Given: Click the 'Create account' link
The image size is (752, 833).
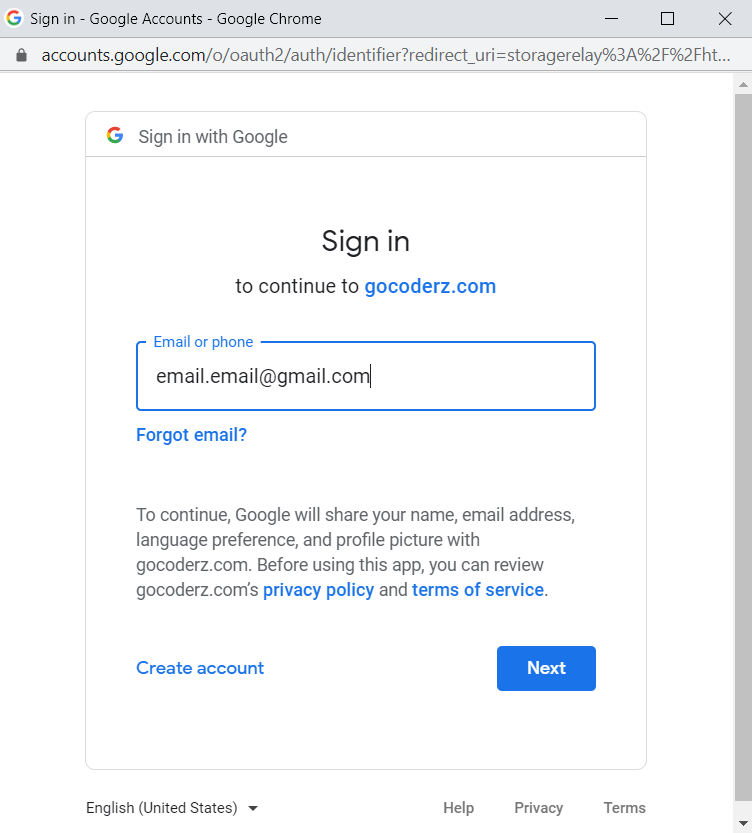Looking at the screenshot, I should [200, 668].
